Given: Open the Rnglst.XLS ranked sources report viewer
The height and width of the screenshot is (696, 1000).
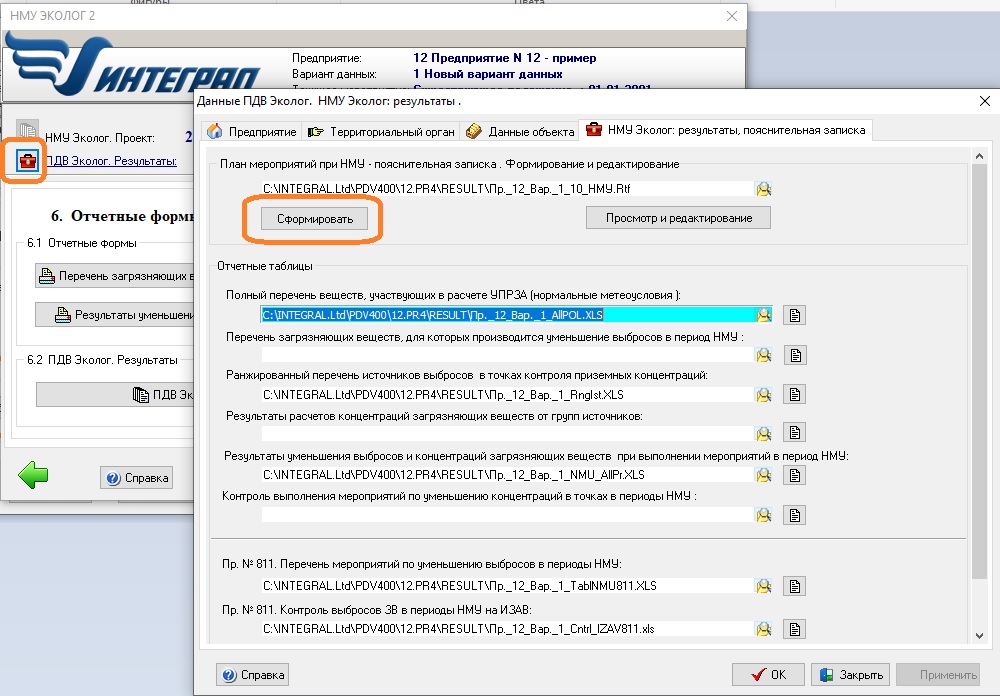Looking at the screenshot, I should pyautogui.click(x=794, y=394).
